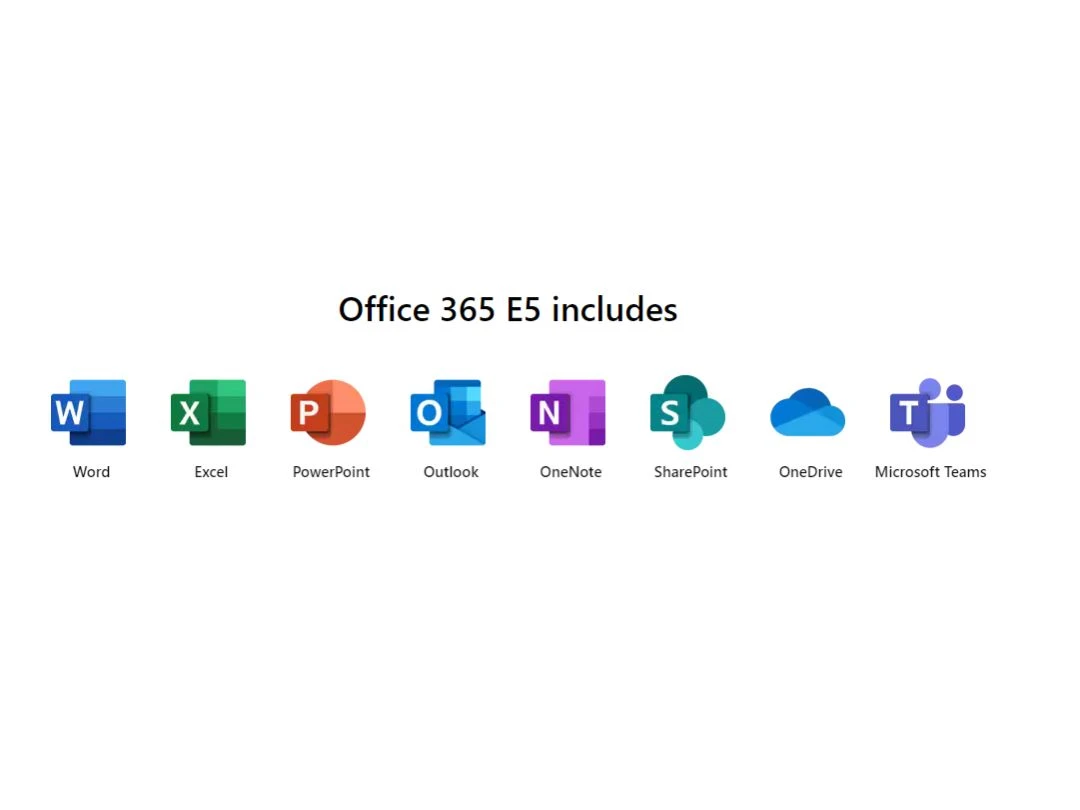Click the Microsoft Teams label
The image size is (1080, 810).
pos(930,471)
